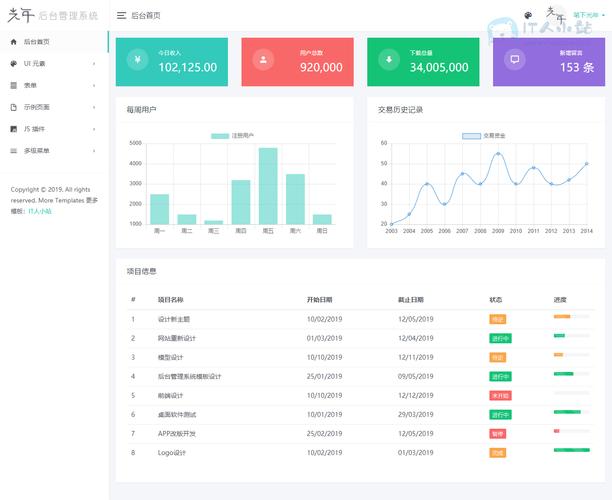This screenshot has height=500, width=612.
Task: Click the 2009 data point on line chart
Action: [498, 154]
